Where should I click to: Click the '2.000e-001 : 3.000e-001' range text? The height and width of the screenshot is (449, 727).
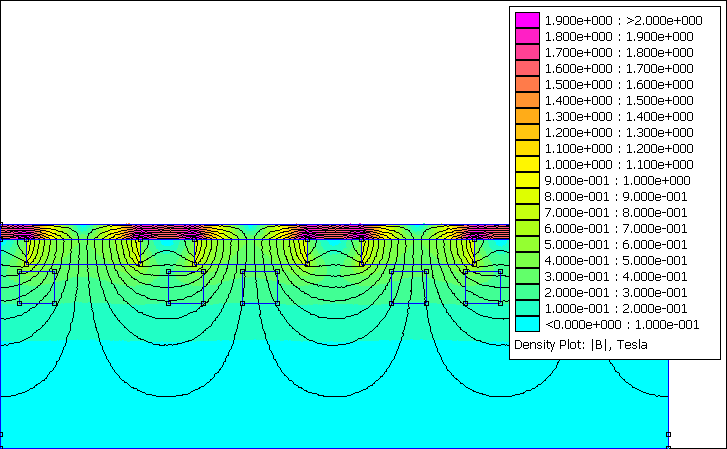[x=616, y=292]
